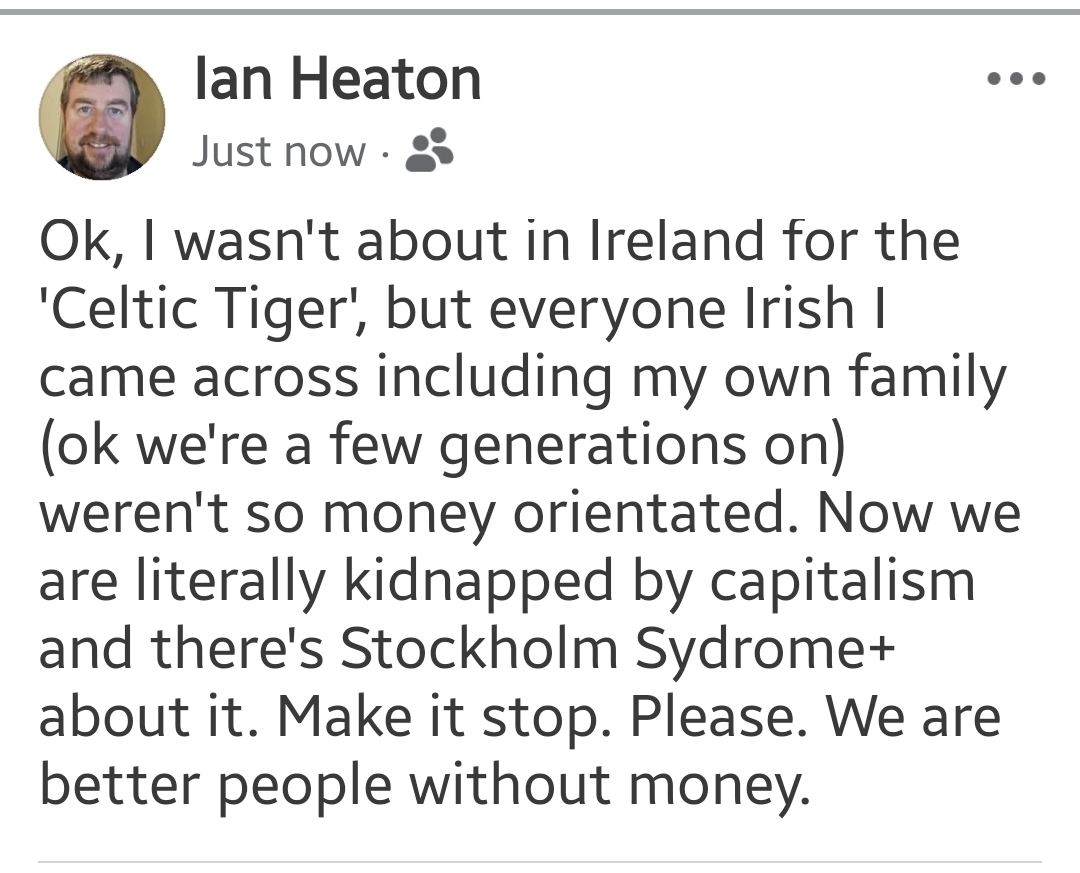1080x873 pixels.
Task: Click the divider line below the post
Action: pyautogui.click(x=540, y=861)
